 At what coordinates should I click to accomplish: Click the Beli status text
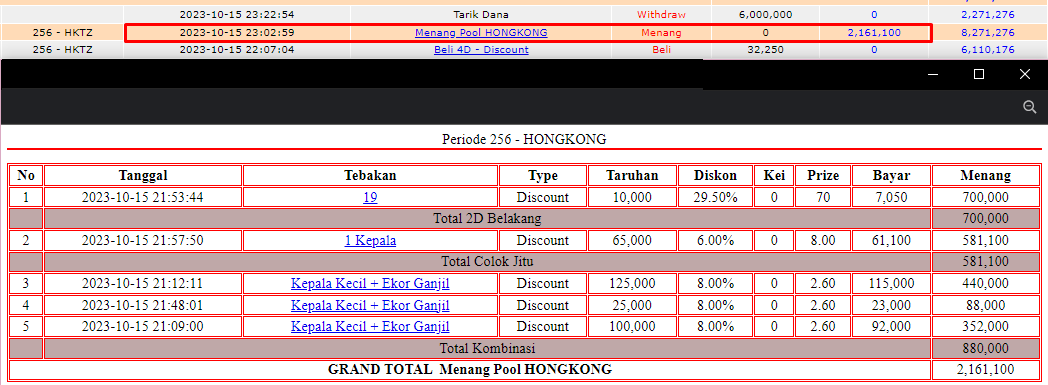(x=661, y=49)
